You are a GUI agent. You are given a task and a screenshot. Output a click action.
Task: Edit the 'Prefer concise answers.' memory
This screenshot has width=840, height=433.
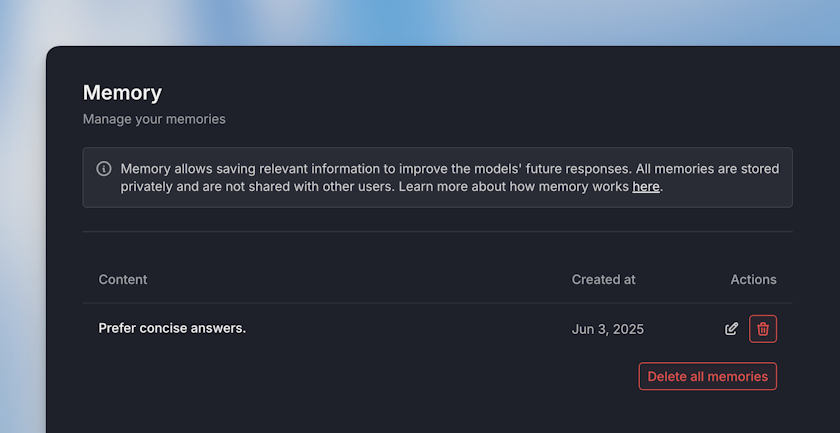coord(732,329)
